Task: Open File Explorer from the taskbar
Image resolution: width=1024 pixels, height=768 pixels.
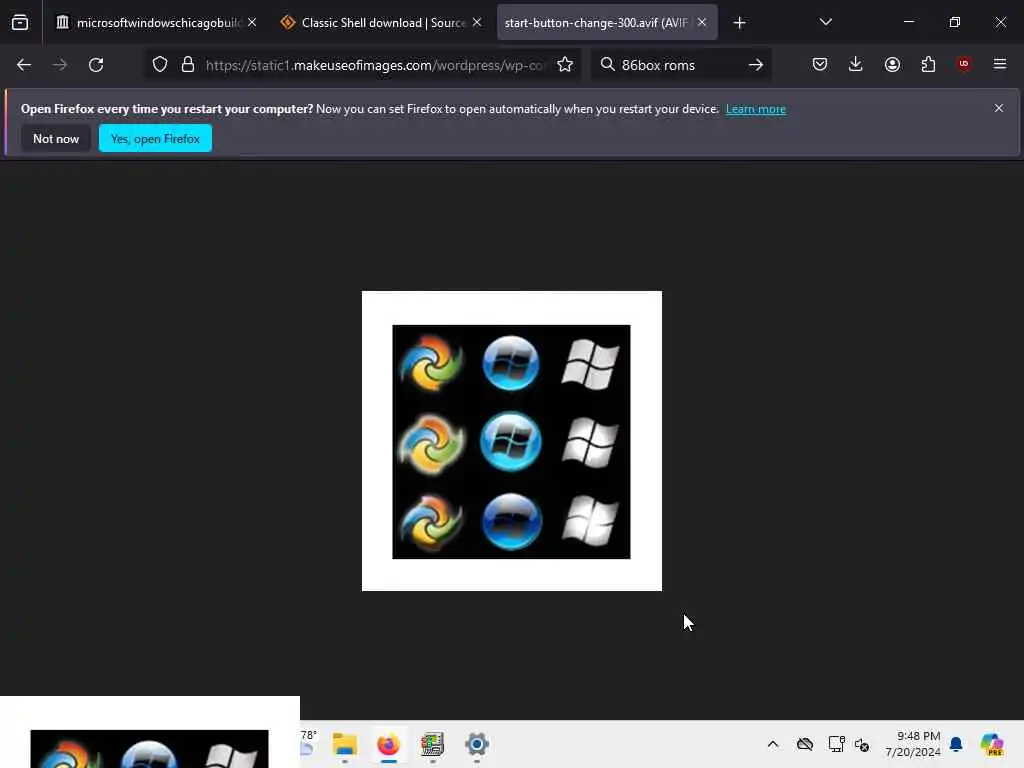Action: 344,744
